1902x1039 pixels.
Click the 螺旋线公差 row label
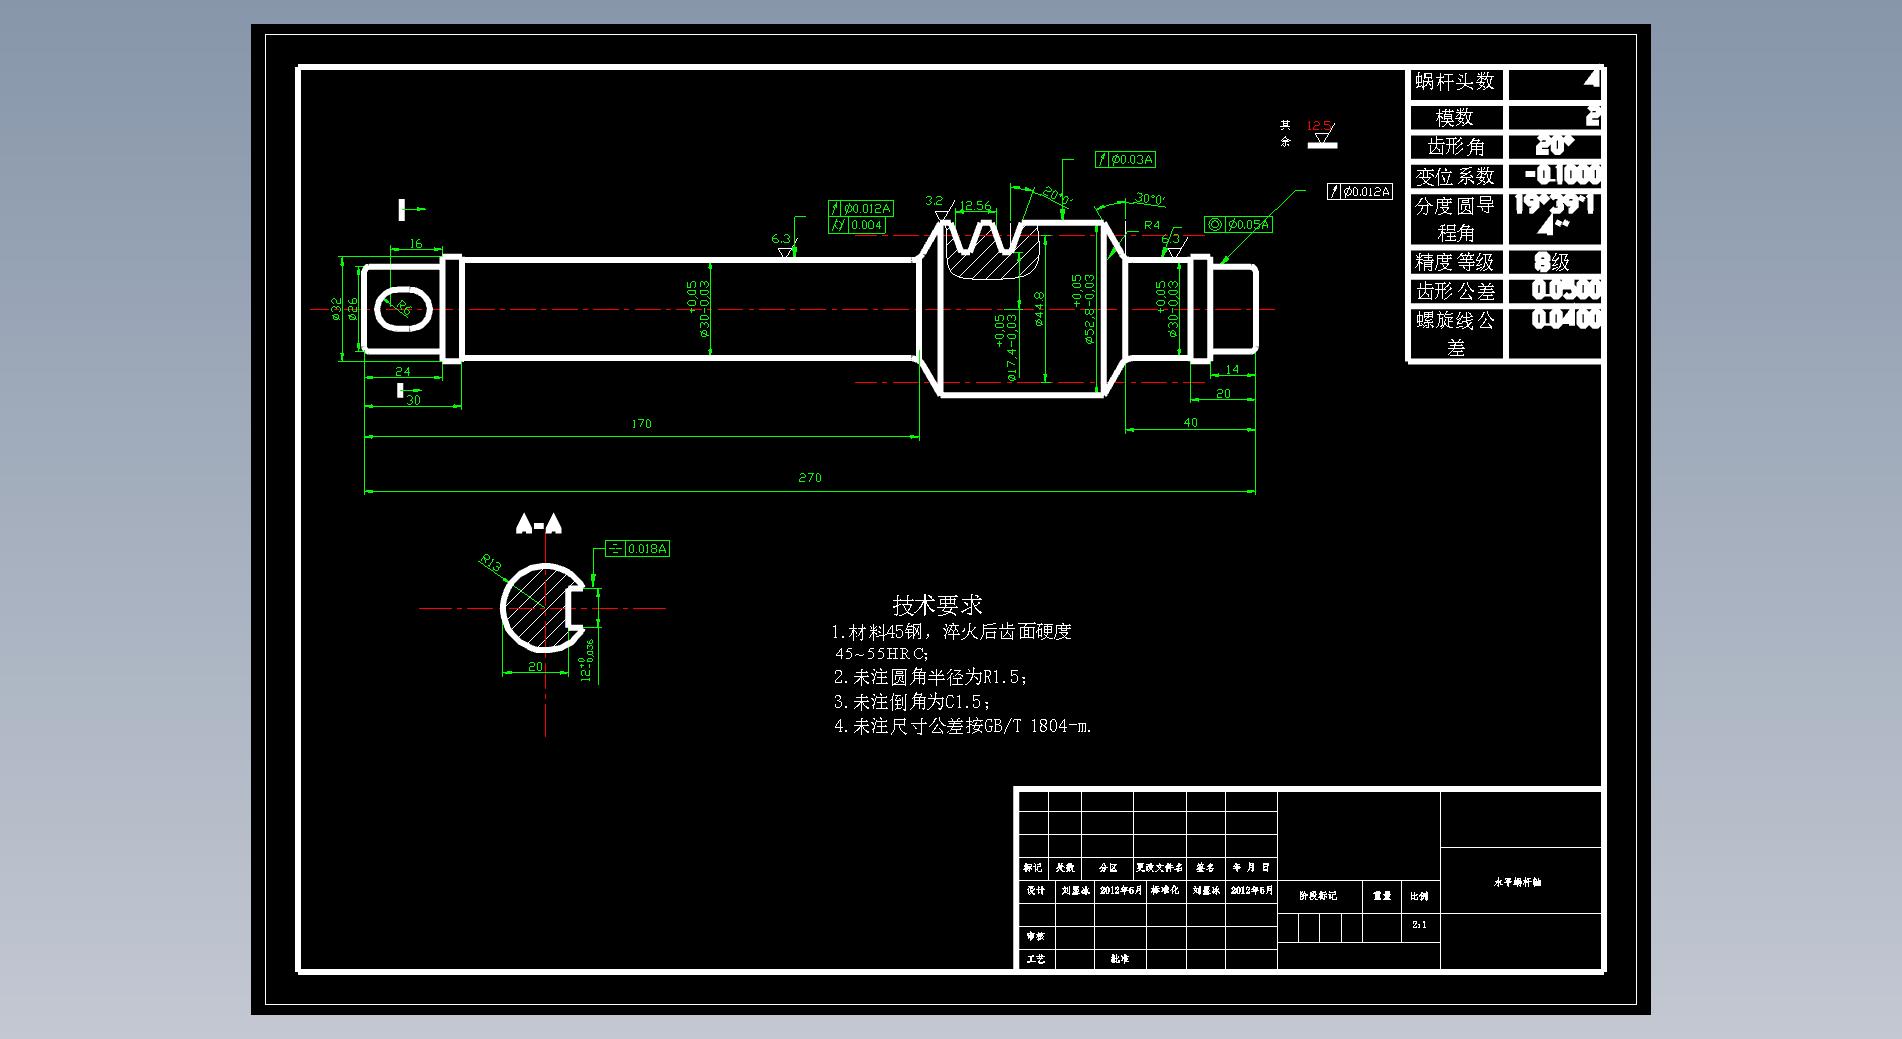coord(1455,334)
